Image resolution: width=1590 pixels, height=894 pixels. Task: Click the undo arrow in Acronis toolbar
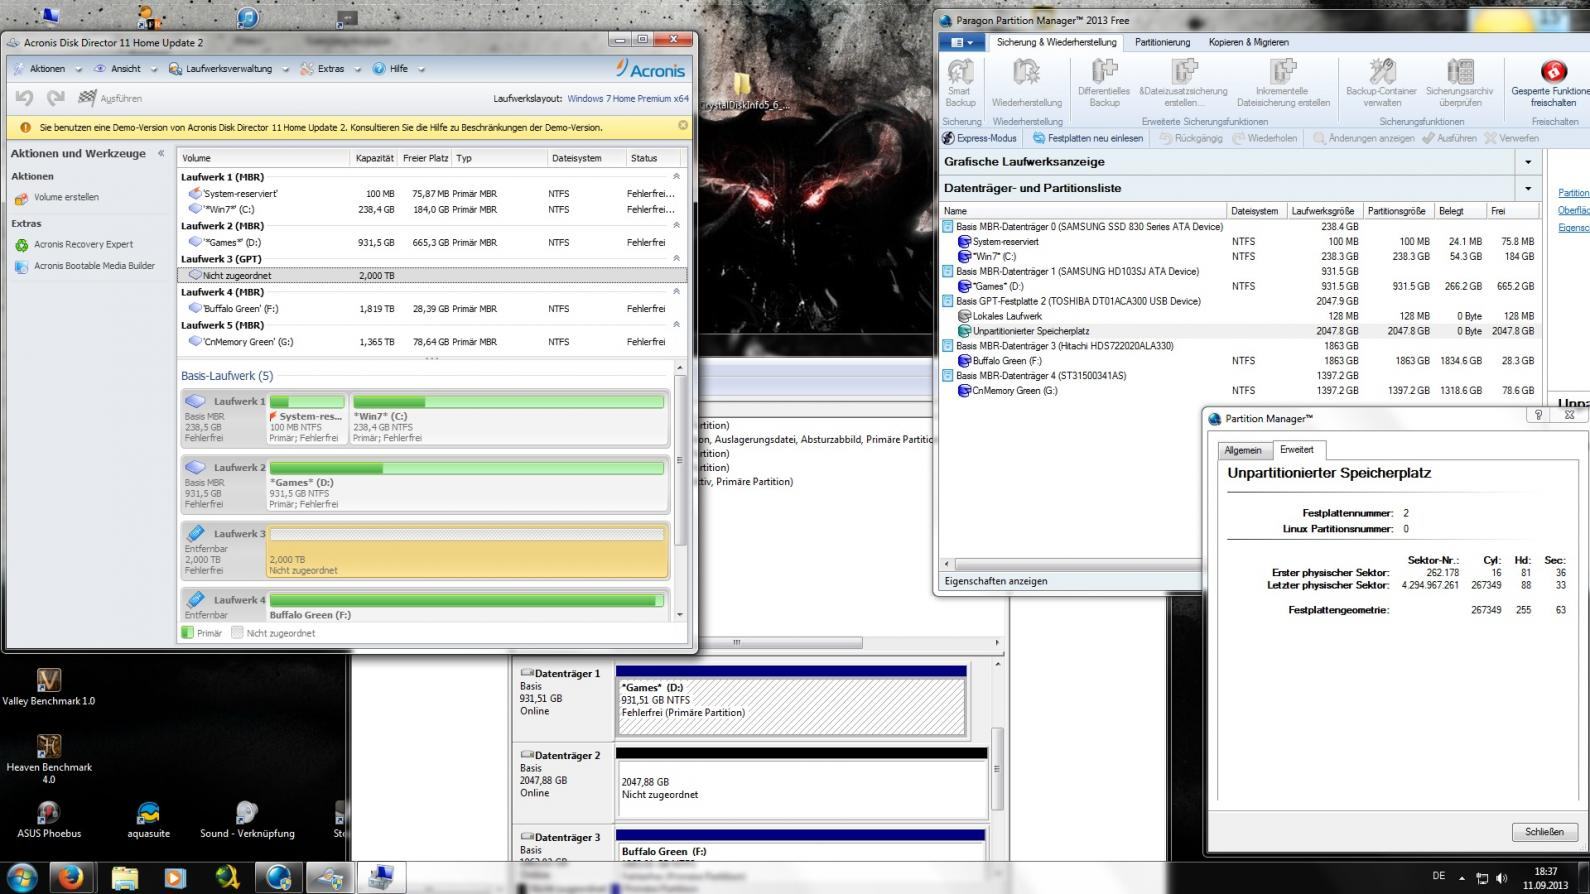click(x=25, y=98)
